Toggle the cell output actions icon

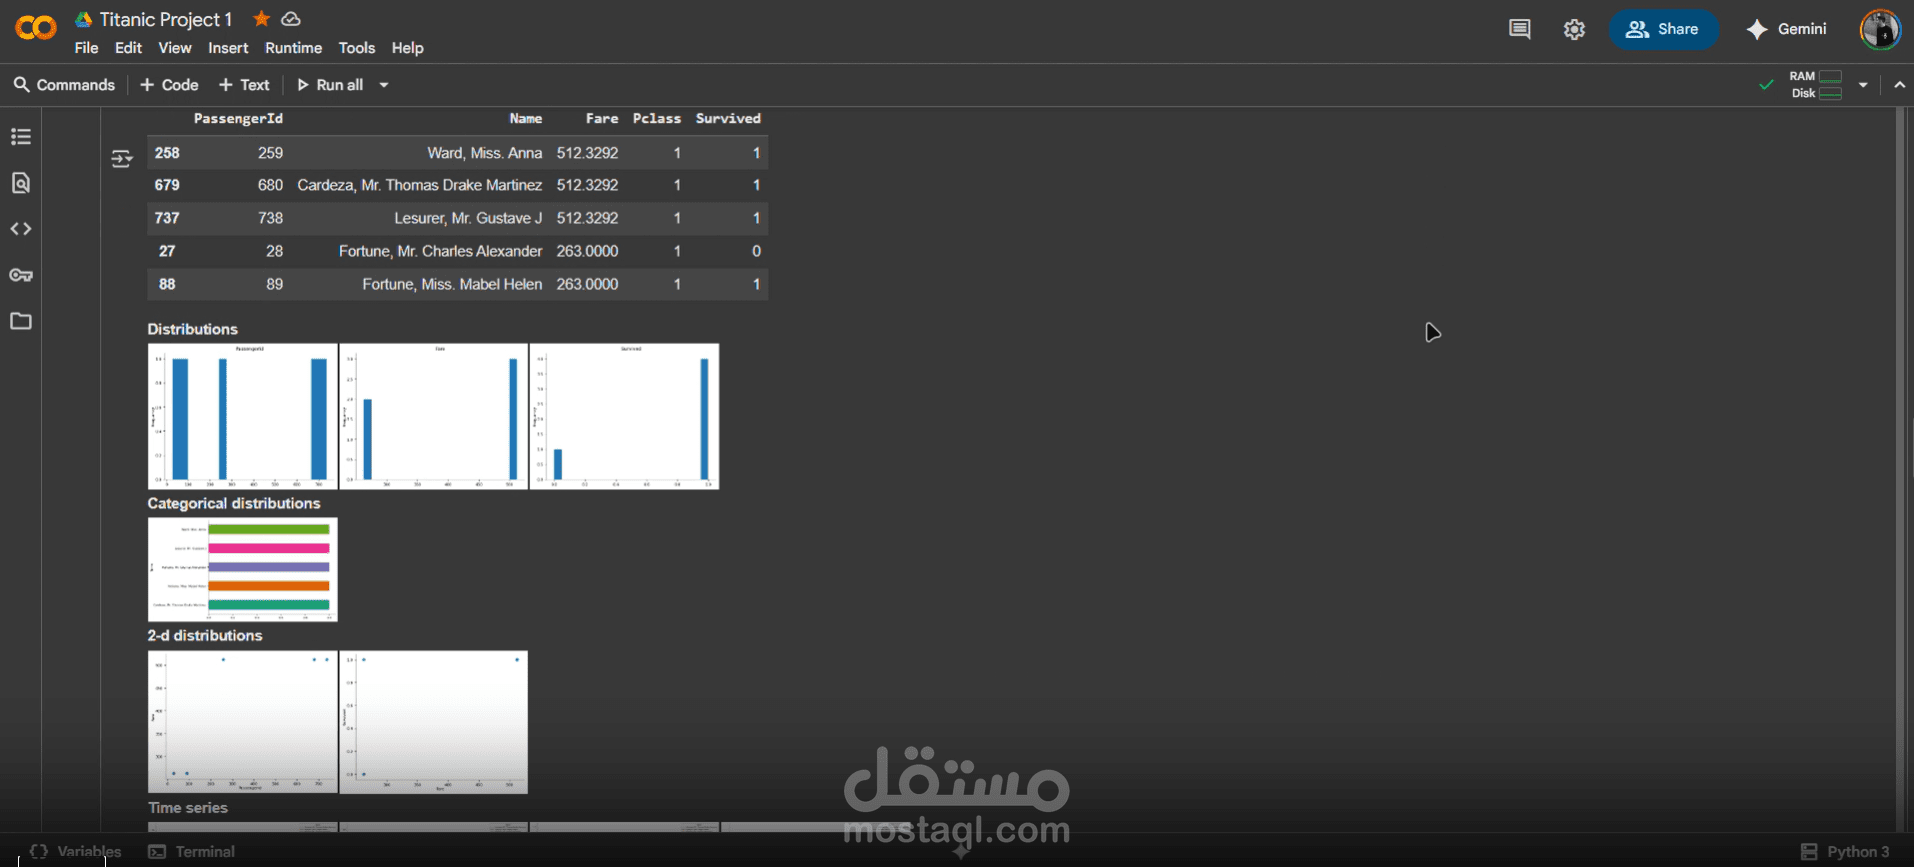(x=122, y=158)
